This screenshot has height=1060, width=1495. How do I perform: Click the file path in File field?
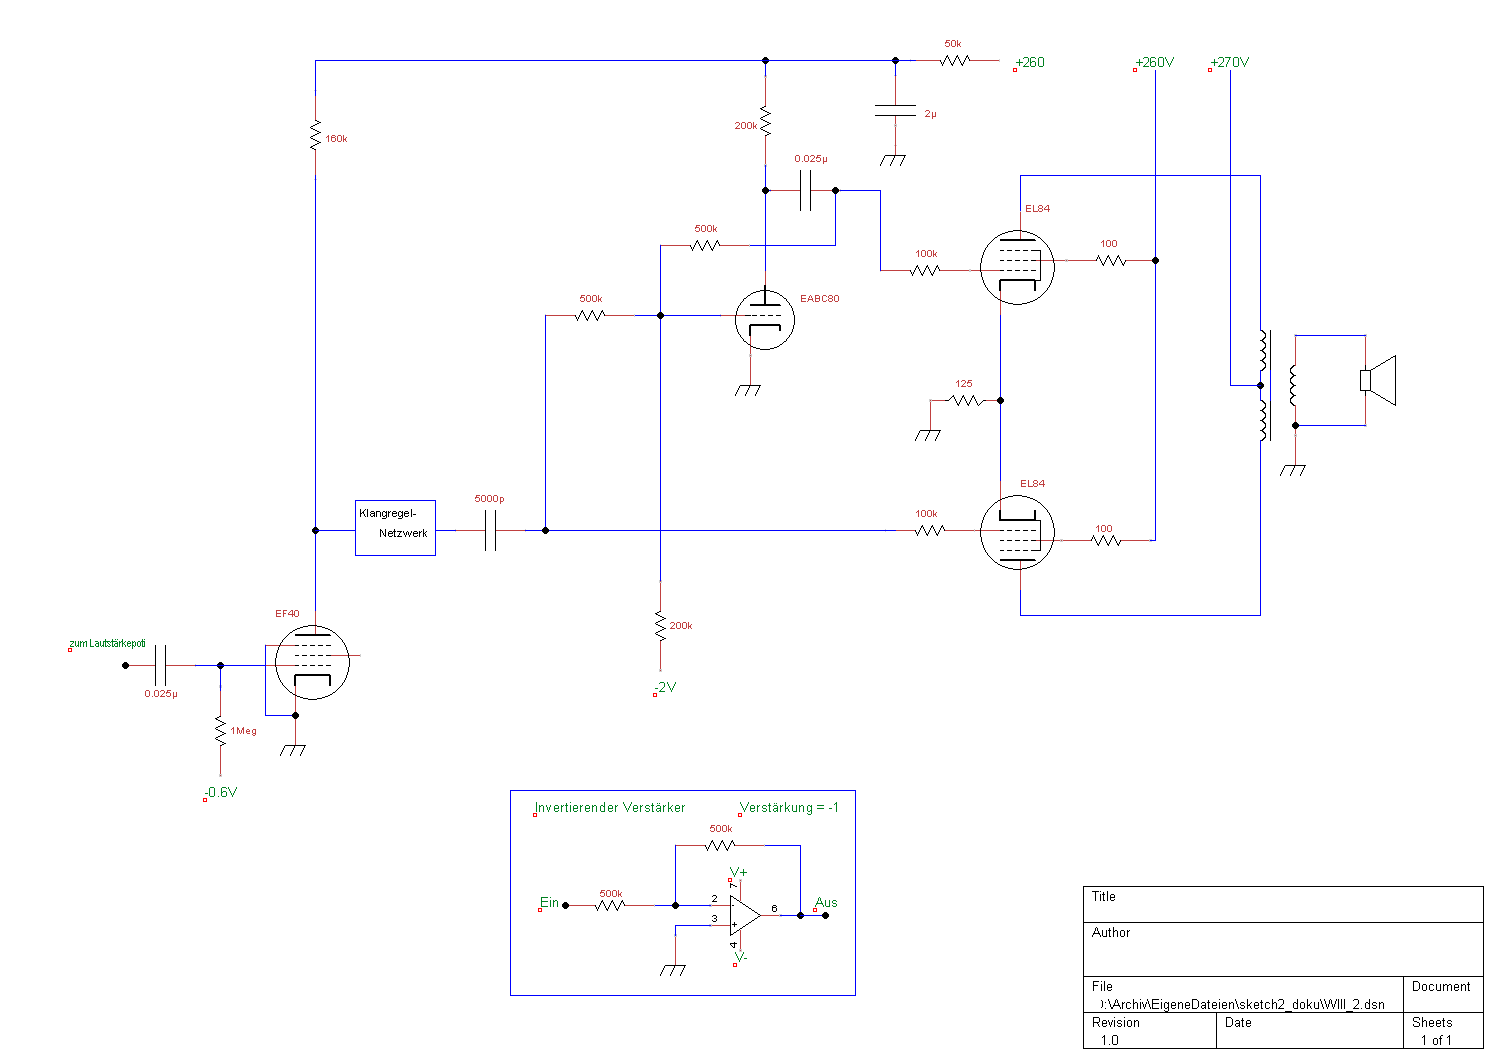[x=1242, y=1004]
